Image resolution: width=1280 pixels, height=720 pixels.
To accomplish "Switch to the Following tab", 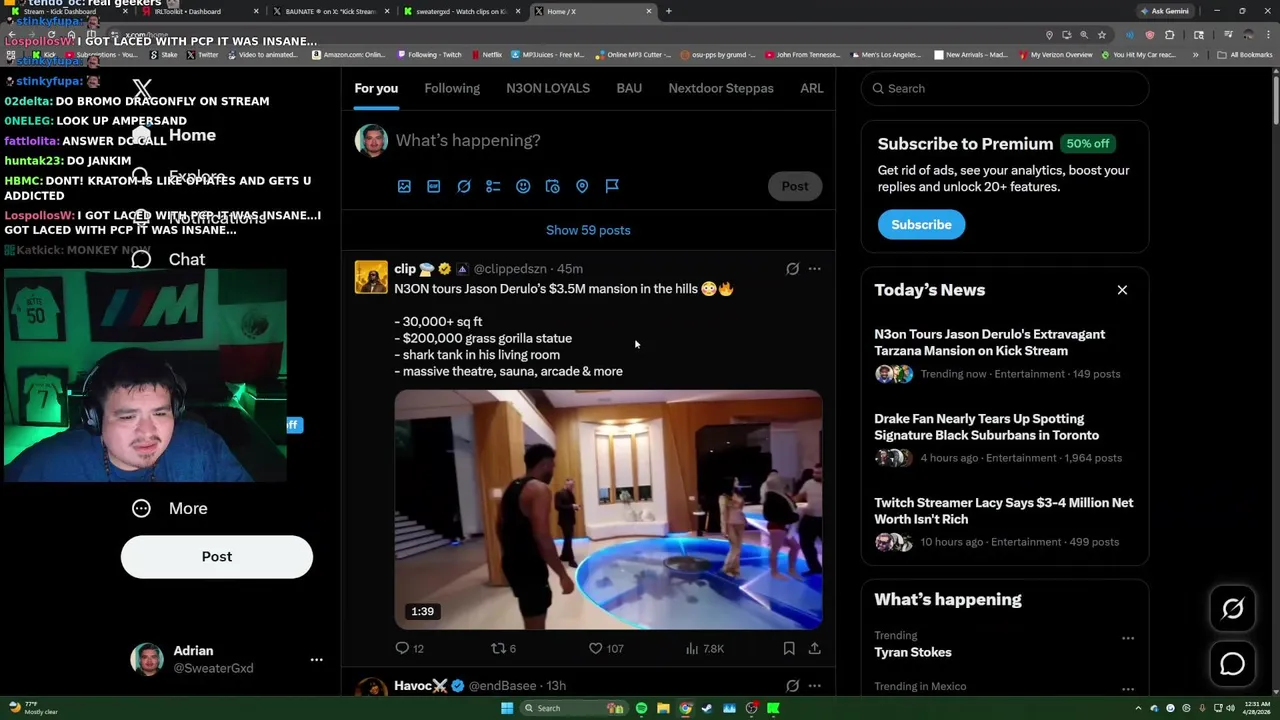I will (x=452, y=88).
